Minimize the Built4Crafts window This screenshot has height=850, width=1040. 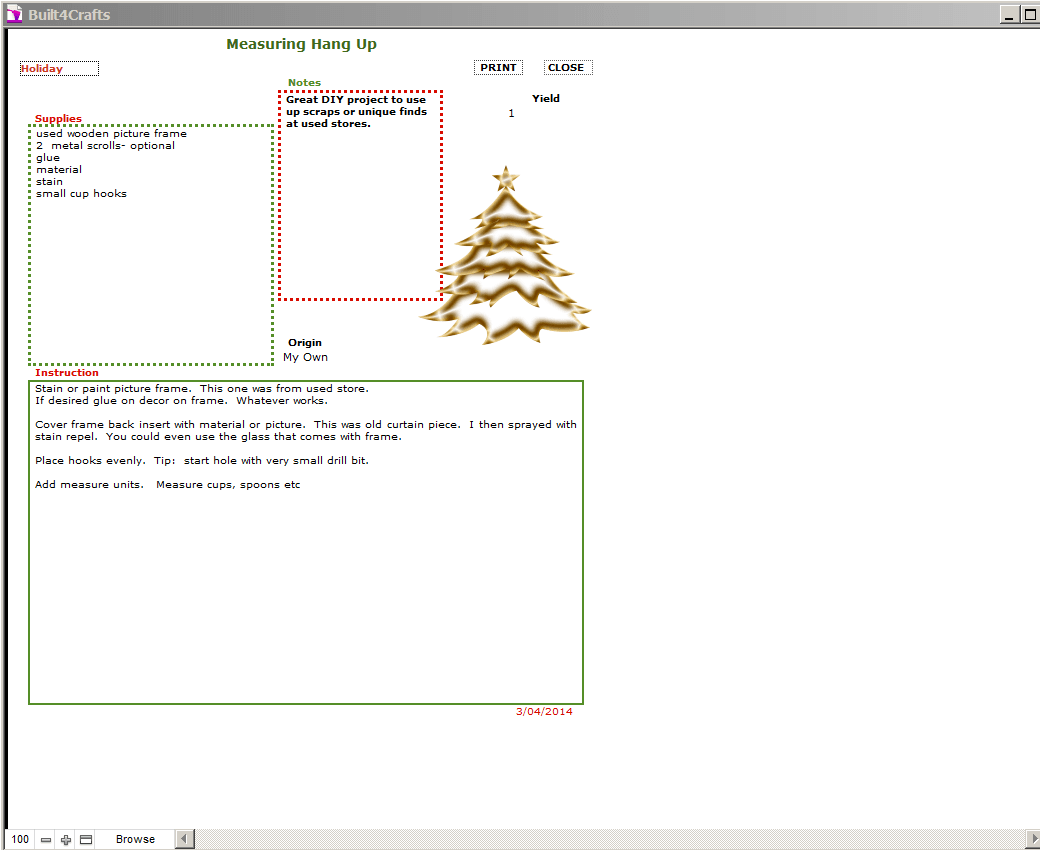(1009, 14)
